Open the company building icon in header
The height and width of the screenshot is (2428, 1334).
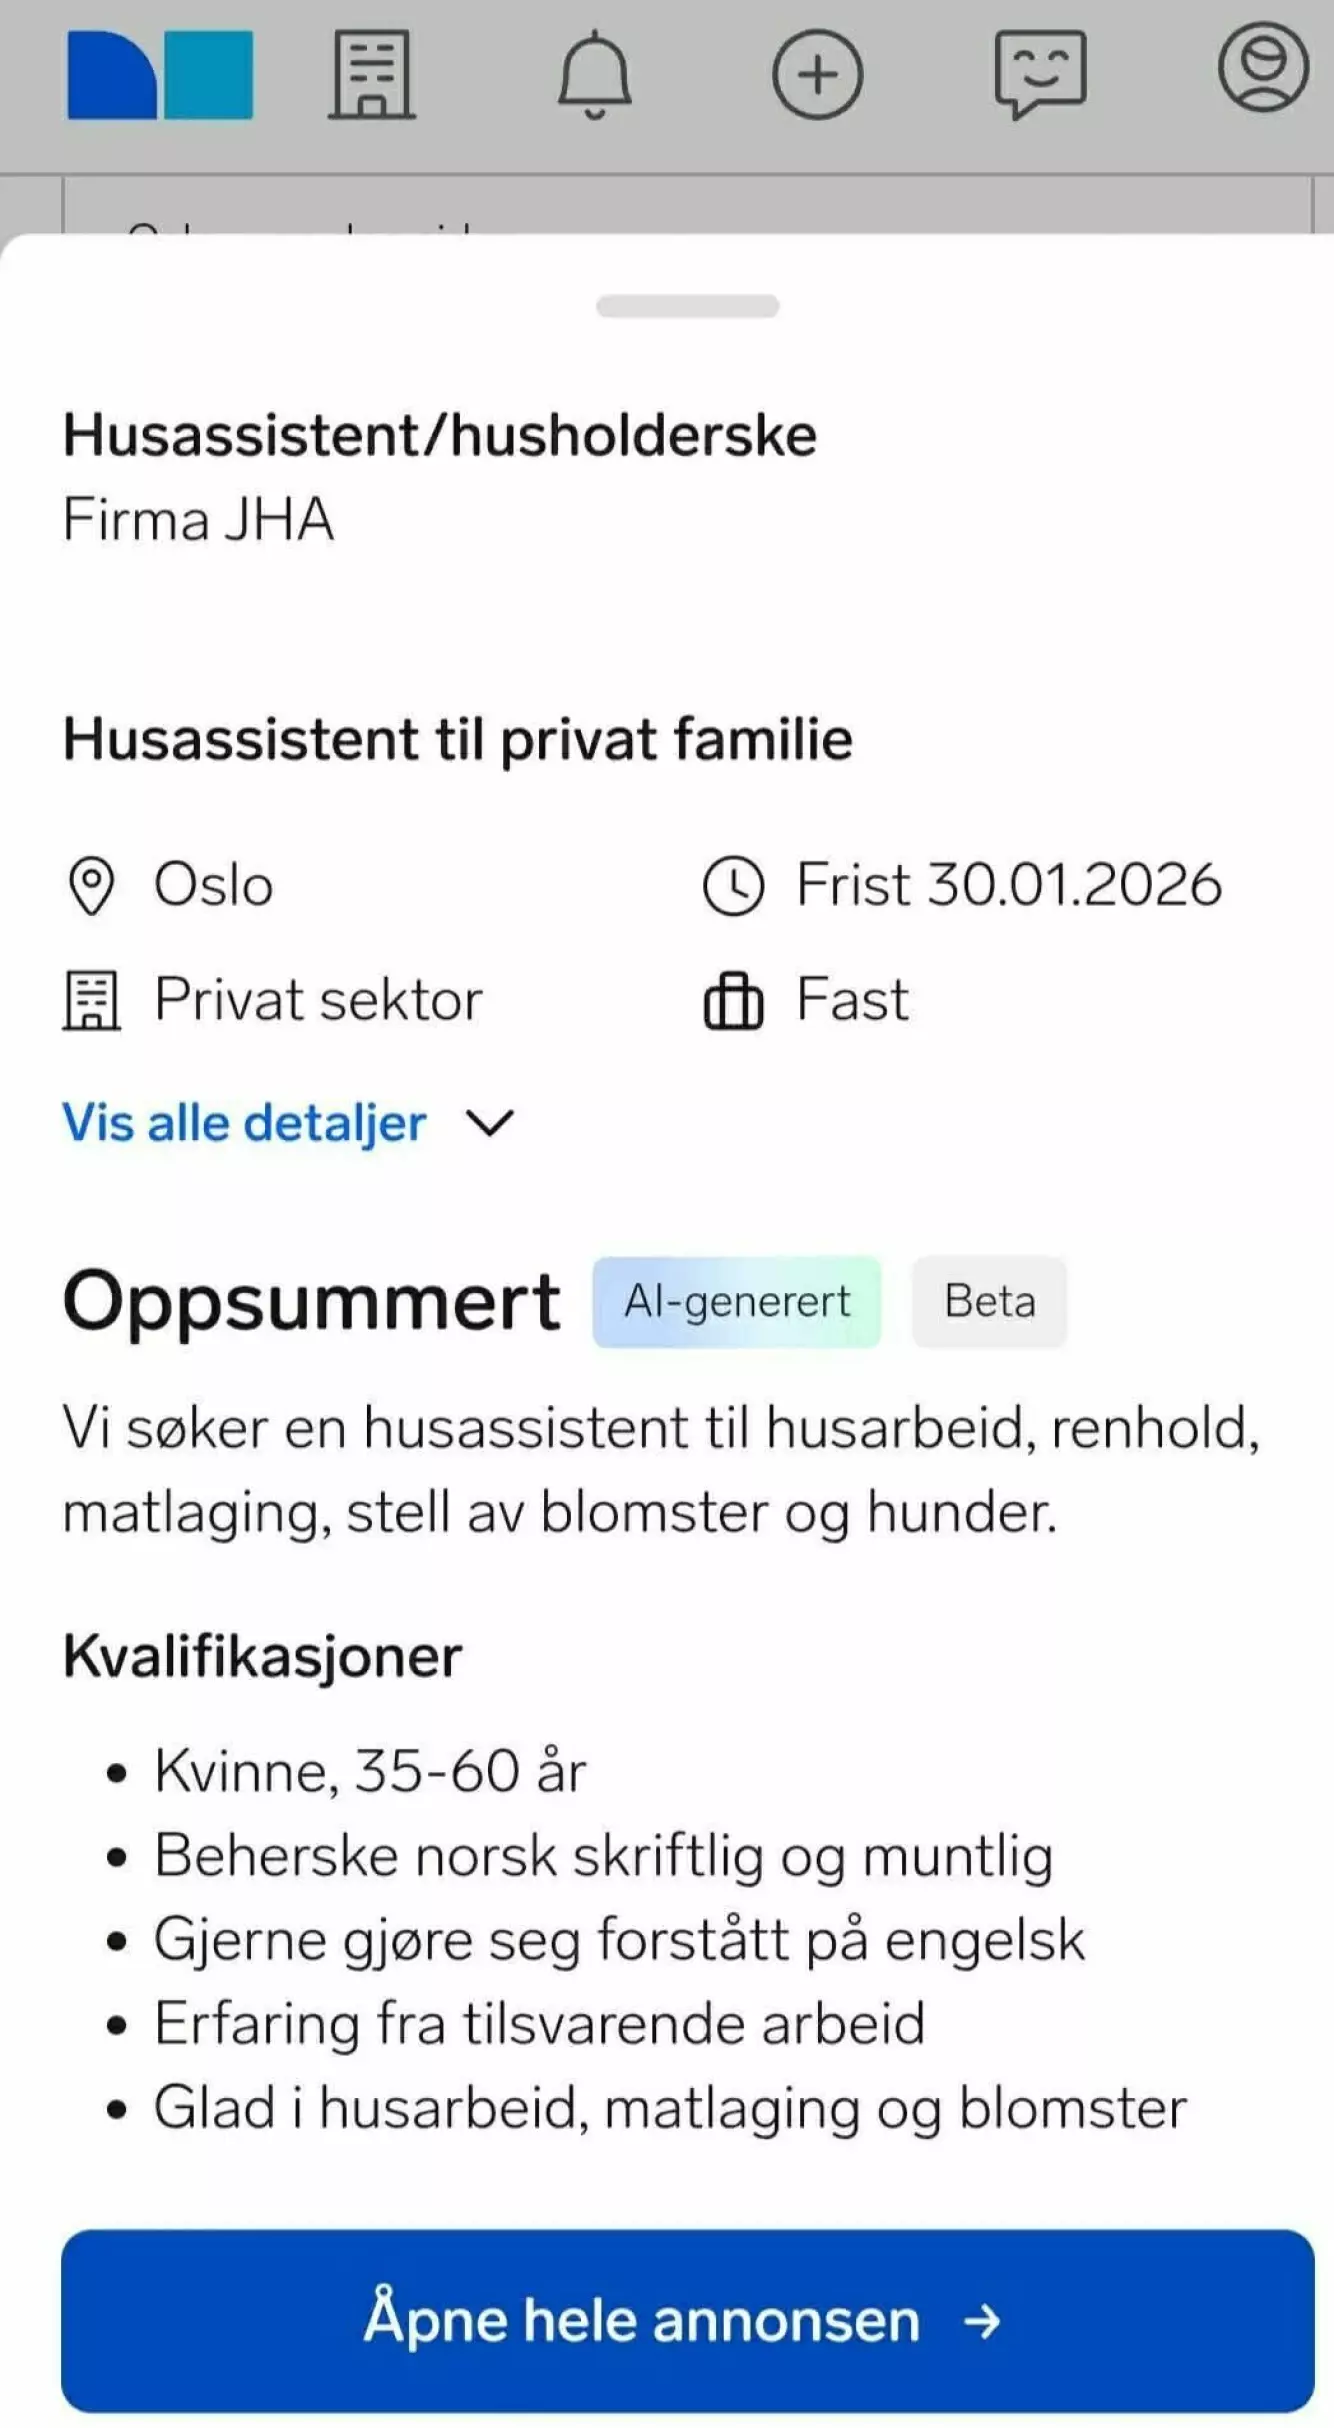[x=372, y=75]
